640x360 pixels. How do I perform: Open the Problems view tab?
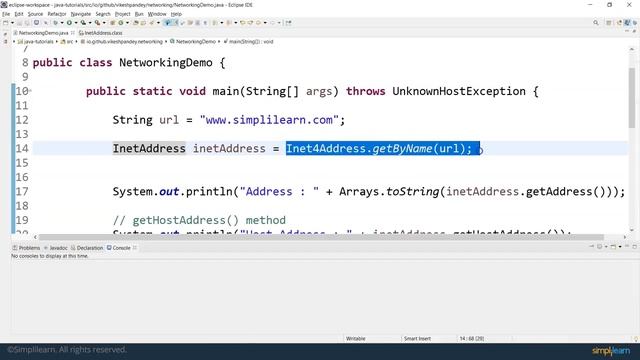(x=27, y=248)
